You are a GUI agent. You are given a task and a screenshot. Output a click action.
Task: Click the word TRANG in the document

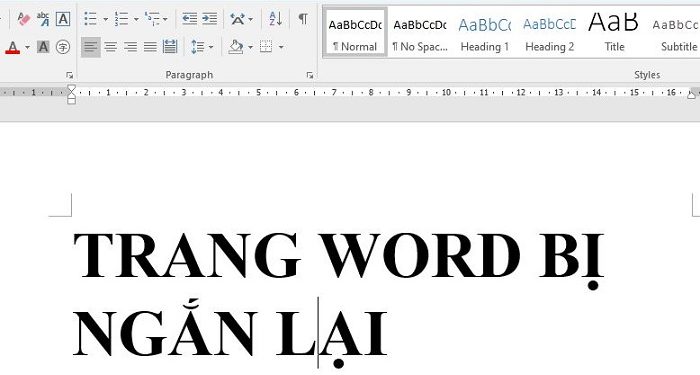point(187,256)
